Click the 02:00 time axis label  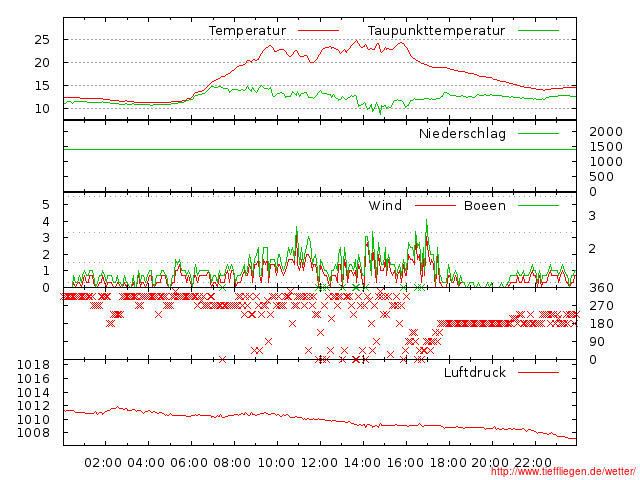103,463
